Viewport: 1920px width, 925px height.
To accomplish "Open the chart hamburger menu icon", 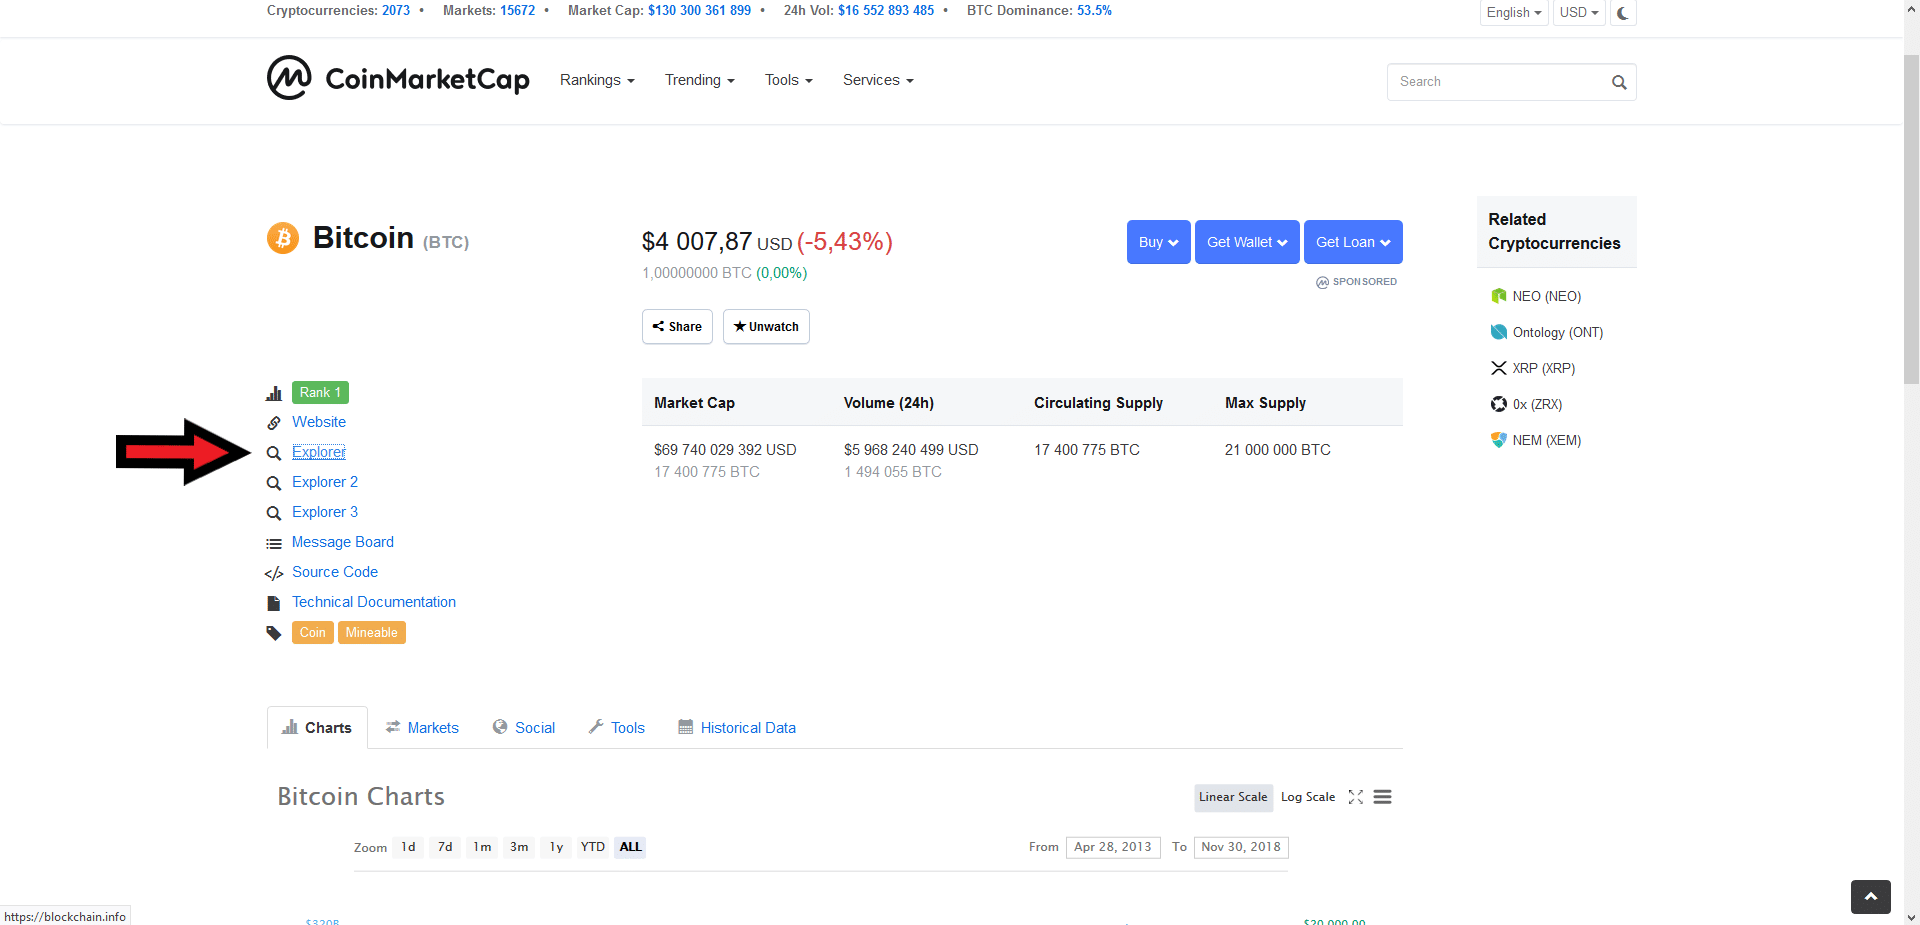I will click(x=1382, y=797).
